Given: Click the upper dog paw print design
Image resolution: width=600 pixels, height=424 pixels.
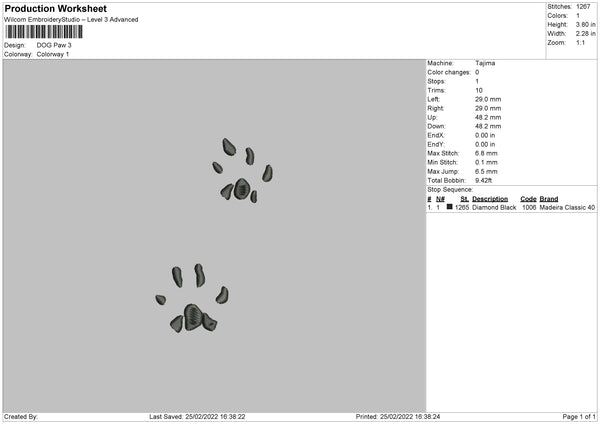Looking at the screenshot, I should [243, 170].
